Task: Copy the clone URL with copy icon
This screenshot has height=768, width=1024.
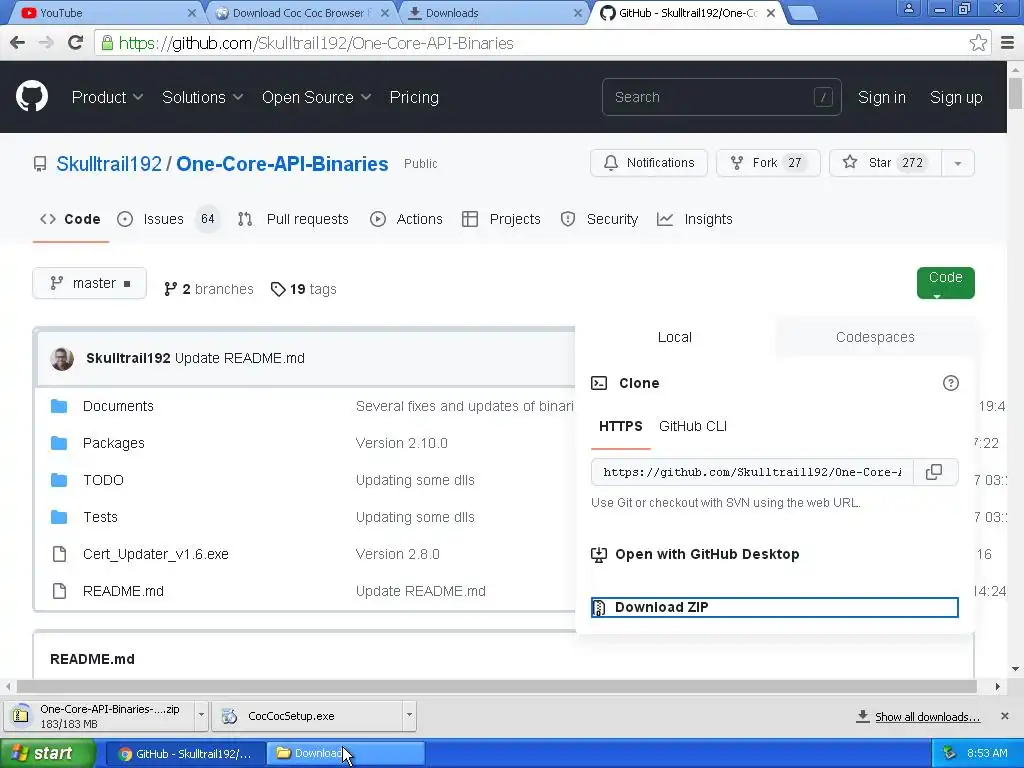Action: (x=934, y=472)
